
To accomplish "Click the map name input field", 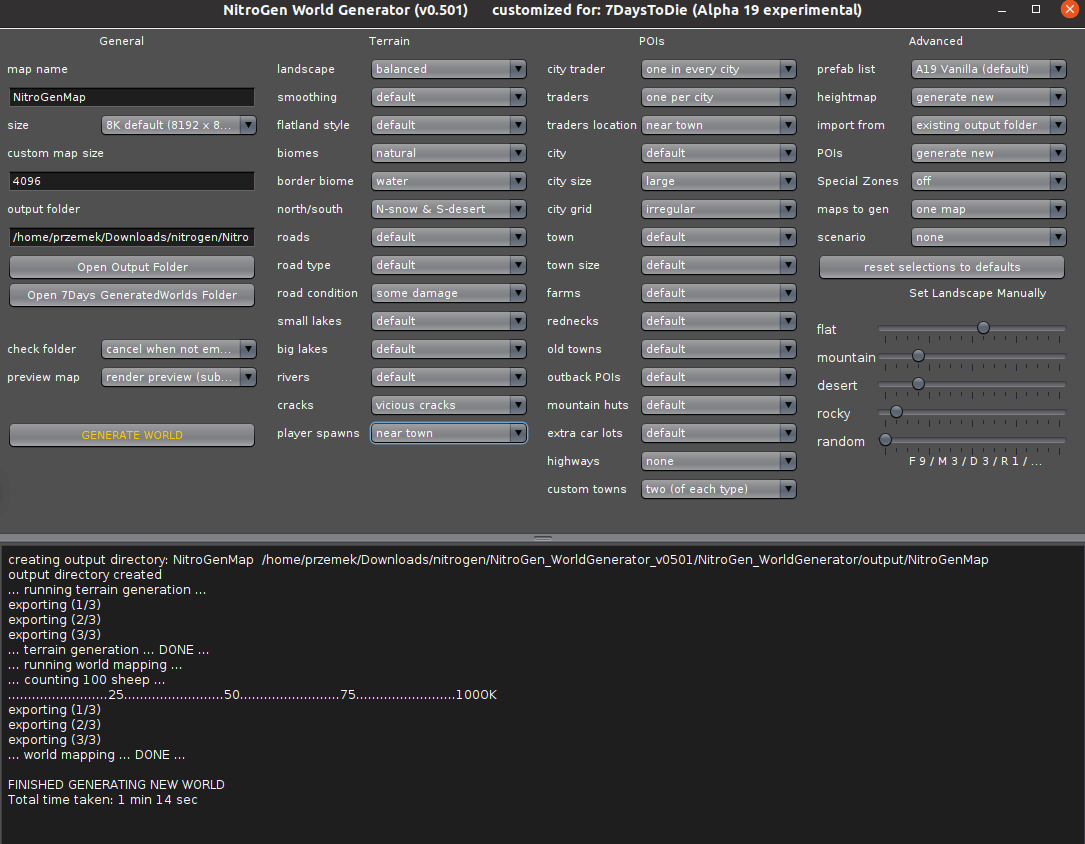I will 131,96.
